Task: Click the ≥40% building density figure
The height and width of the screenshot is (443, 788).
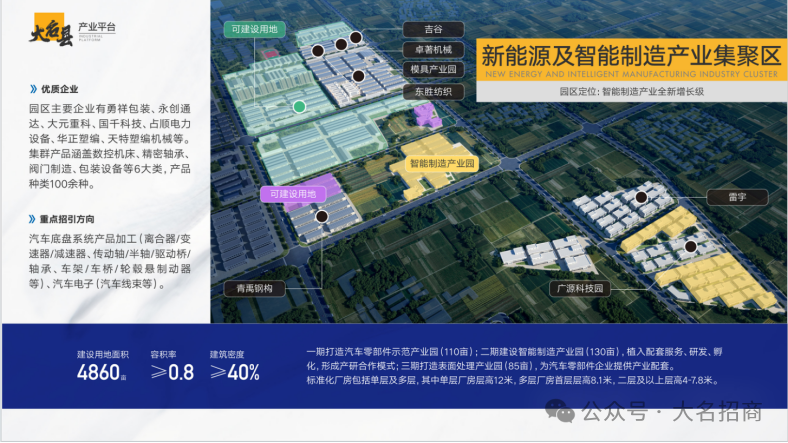Action: (234, 373)
